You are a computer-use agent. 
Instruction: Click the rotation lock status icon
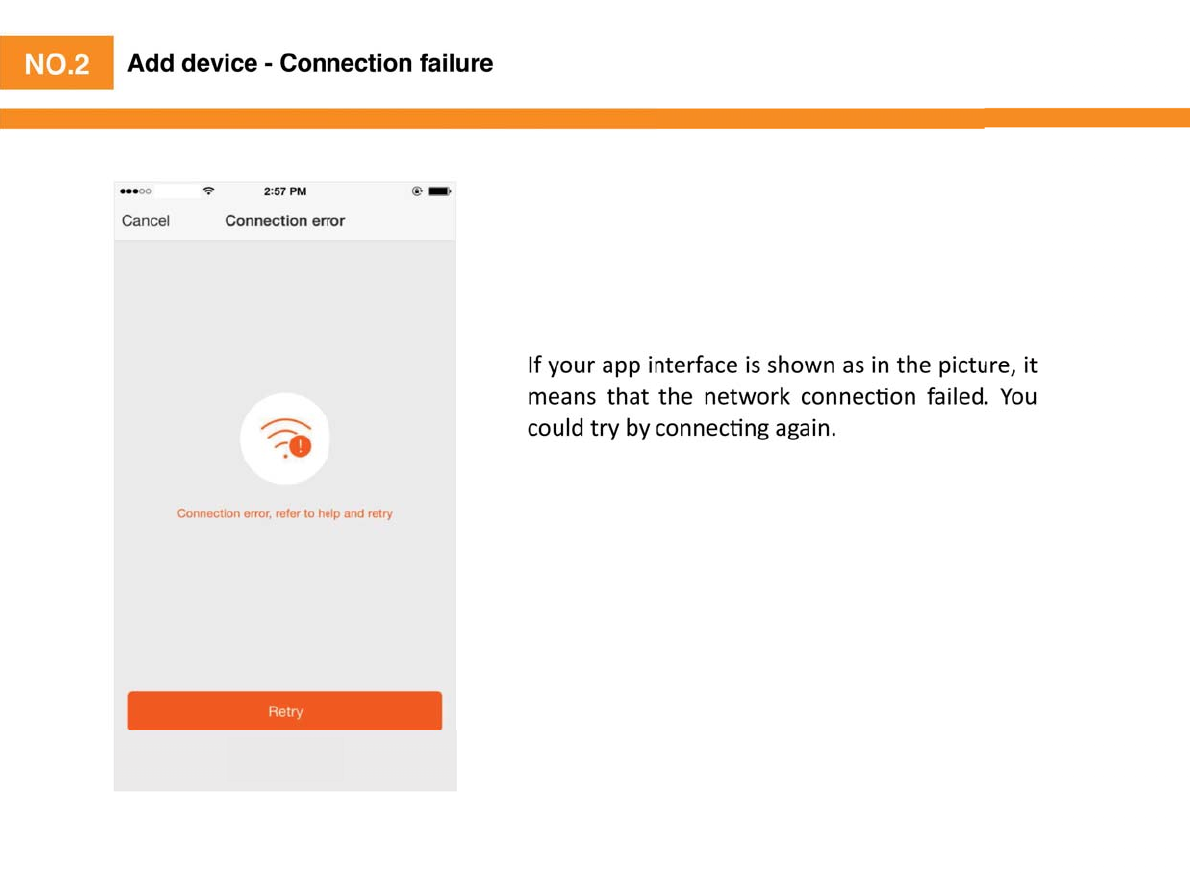pos(417,191)
